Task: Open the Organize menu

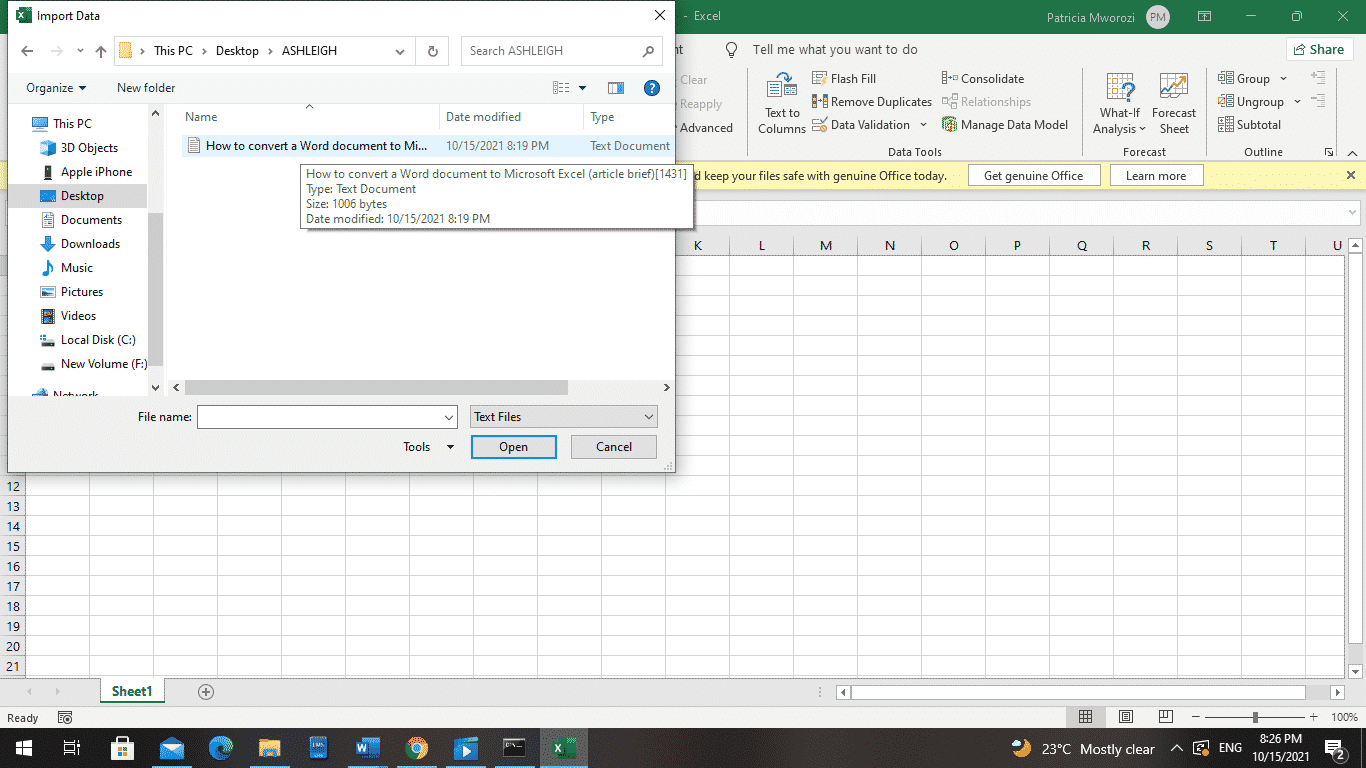Action: tap(55, 88)
